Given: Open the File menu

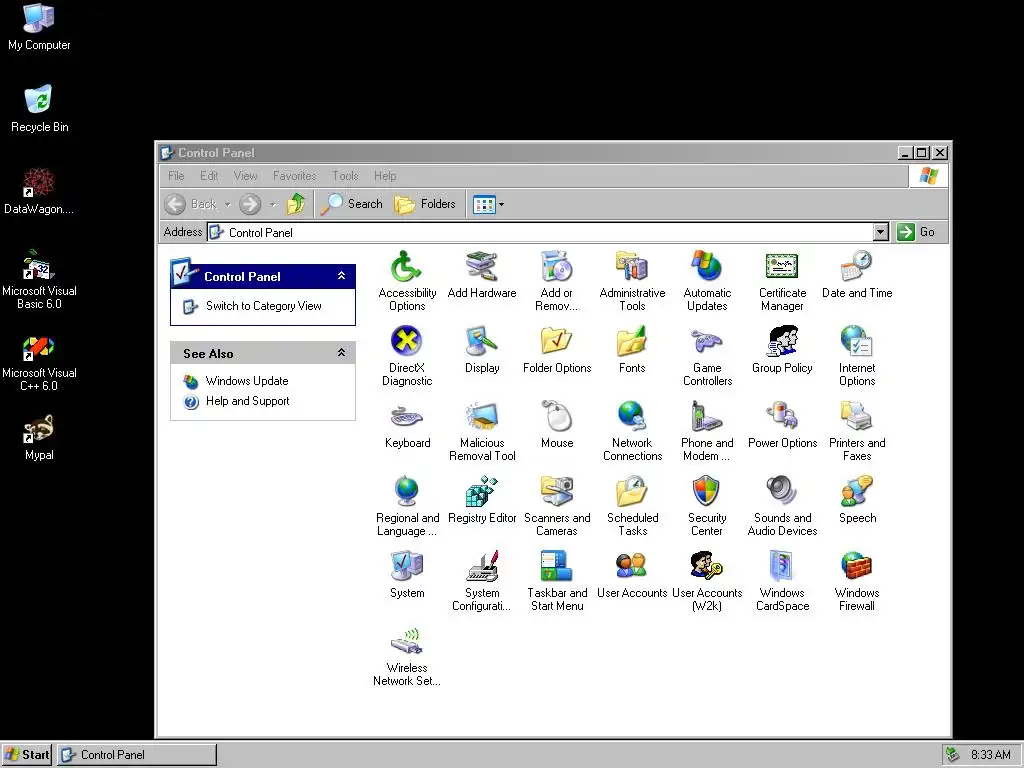Looking at the screenshot, I should (176, 176).
